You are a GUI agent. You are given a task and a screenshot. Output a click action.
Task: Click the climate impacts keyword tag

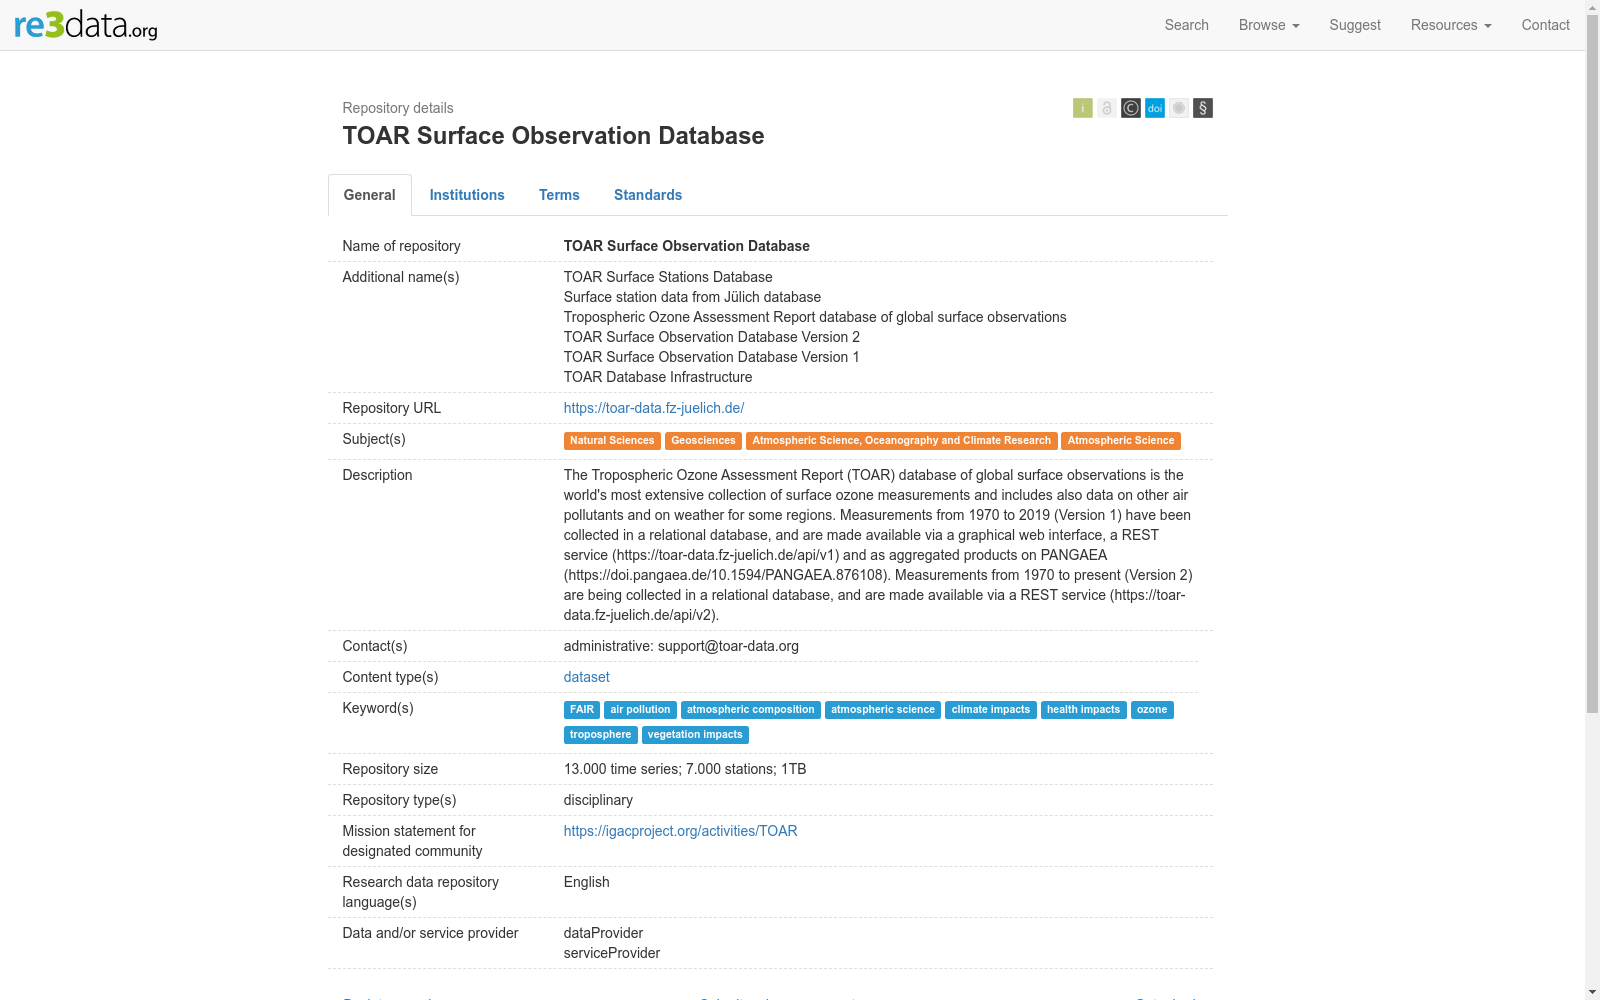(x=991, y=710)
